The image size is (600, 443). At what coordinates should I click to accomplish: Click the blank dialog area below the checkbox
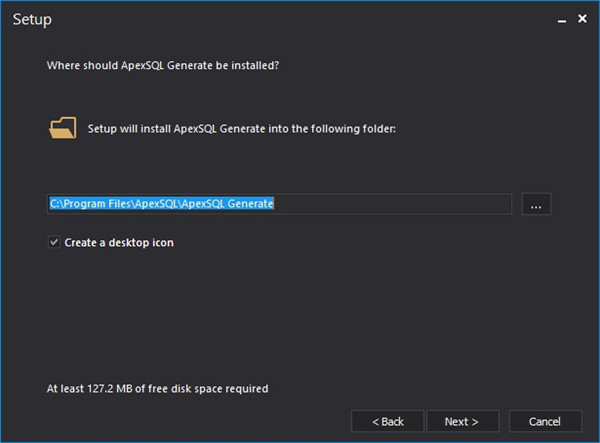pyautogui.click(x=300, y=310)
